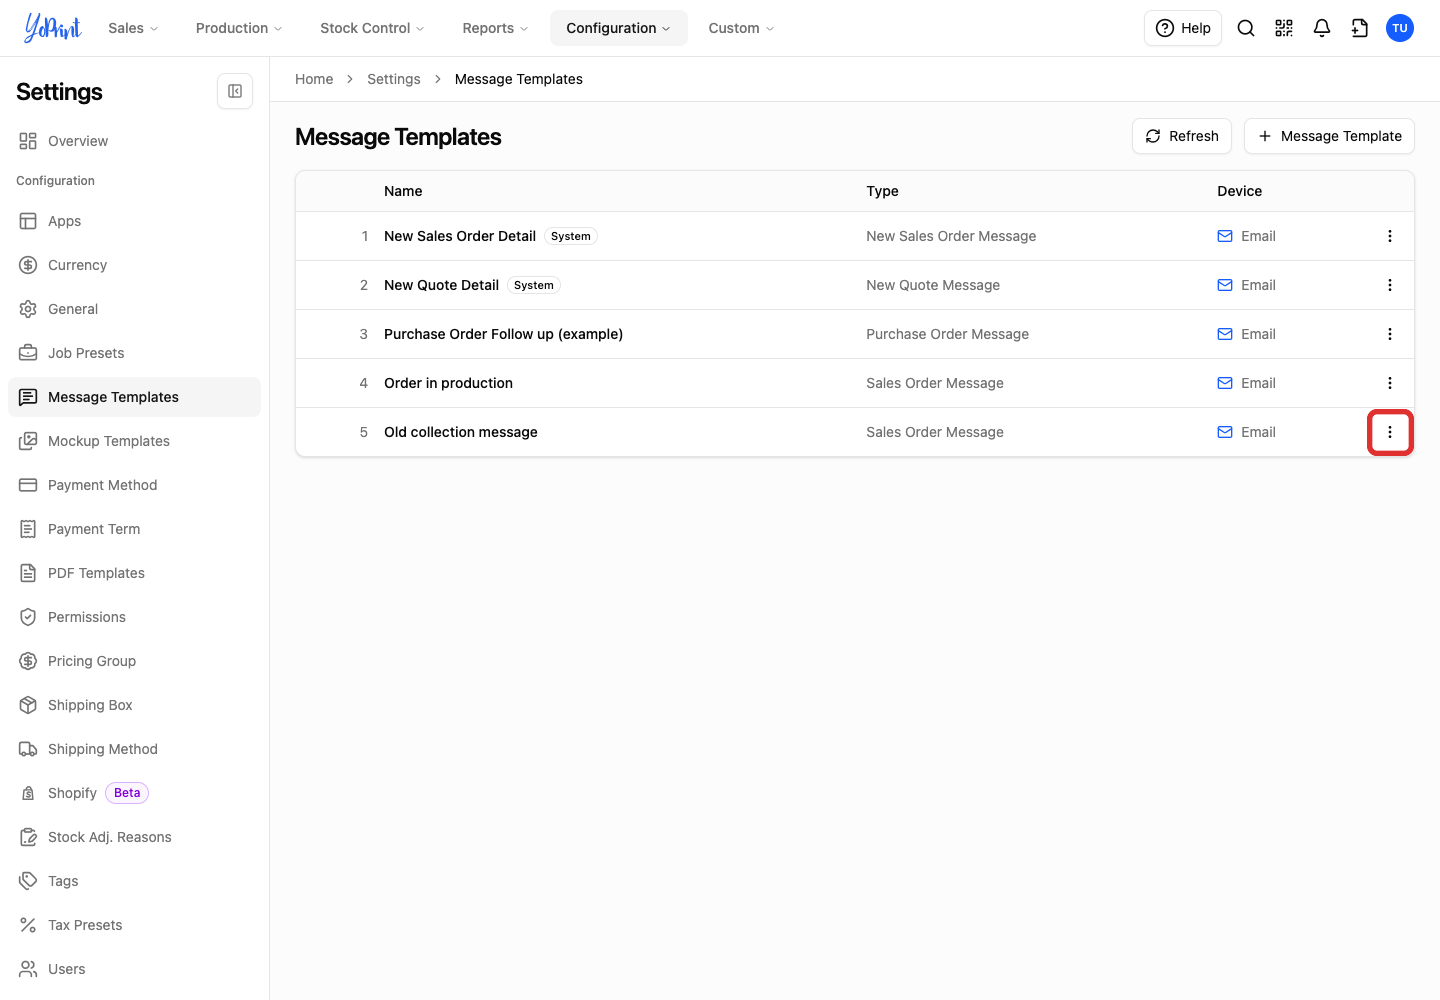The height and width of the screenshot is (1000, 1440).
Task: Open Users settings
Action: (x=134, y=969)
